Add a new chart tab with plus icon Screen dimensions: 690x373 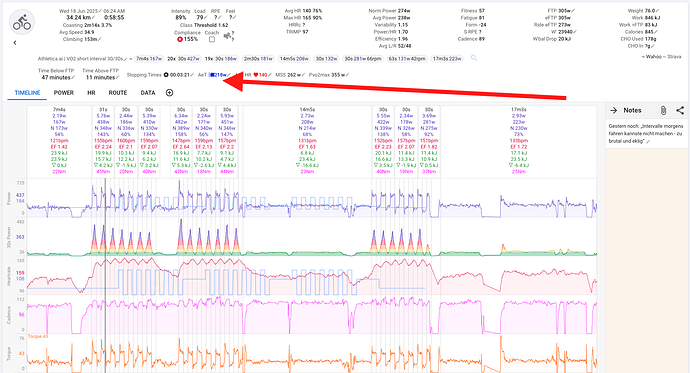click(169, 93)
